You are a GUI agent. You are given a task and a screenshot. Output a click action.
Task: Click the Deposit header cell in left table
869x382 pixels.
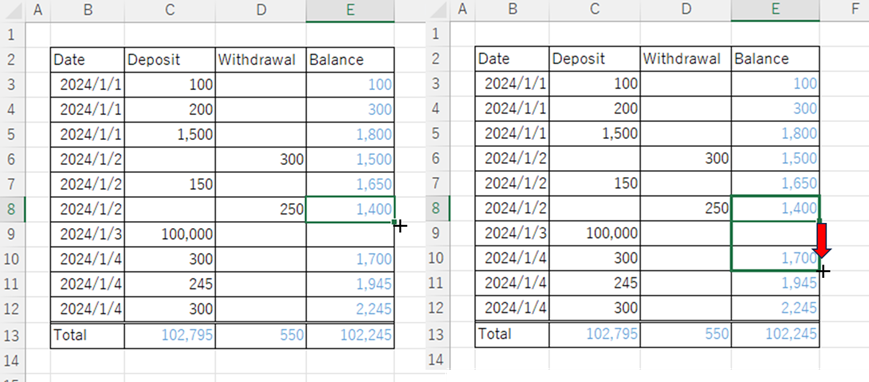tap(170, 60)
